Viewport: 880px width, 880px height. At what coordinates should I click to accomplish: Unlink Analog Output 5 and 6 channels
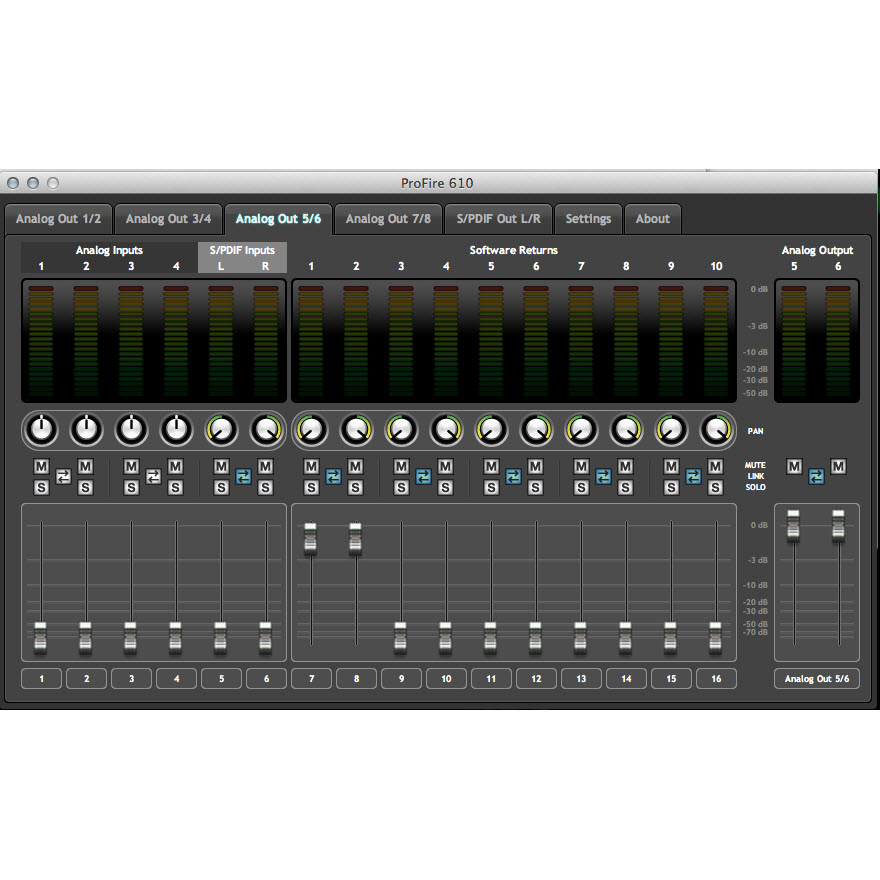(x=816, y=477)
